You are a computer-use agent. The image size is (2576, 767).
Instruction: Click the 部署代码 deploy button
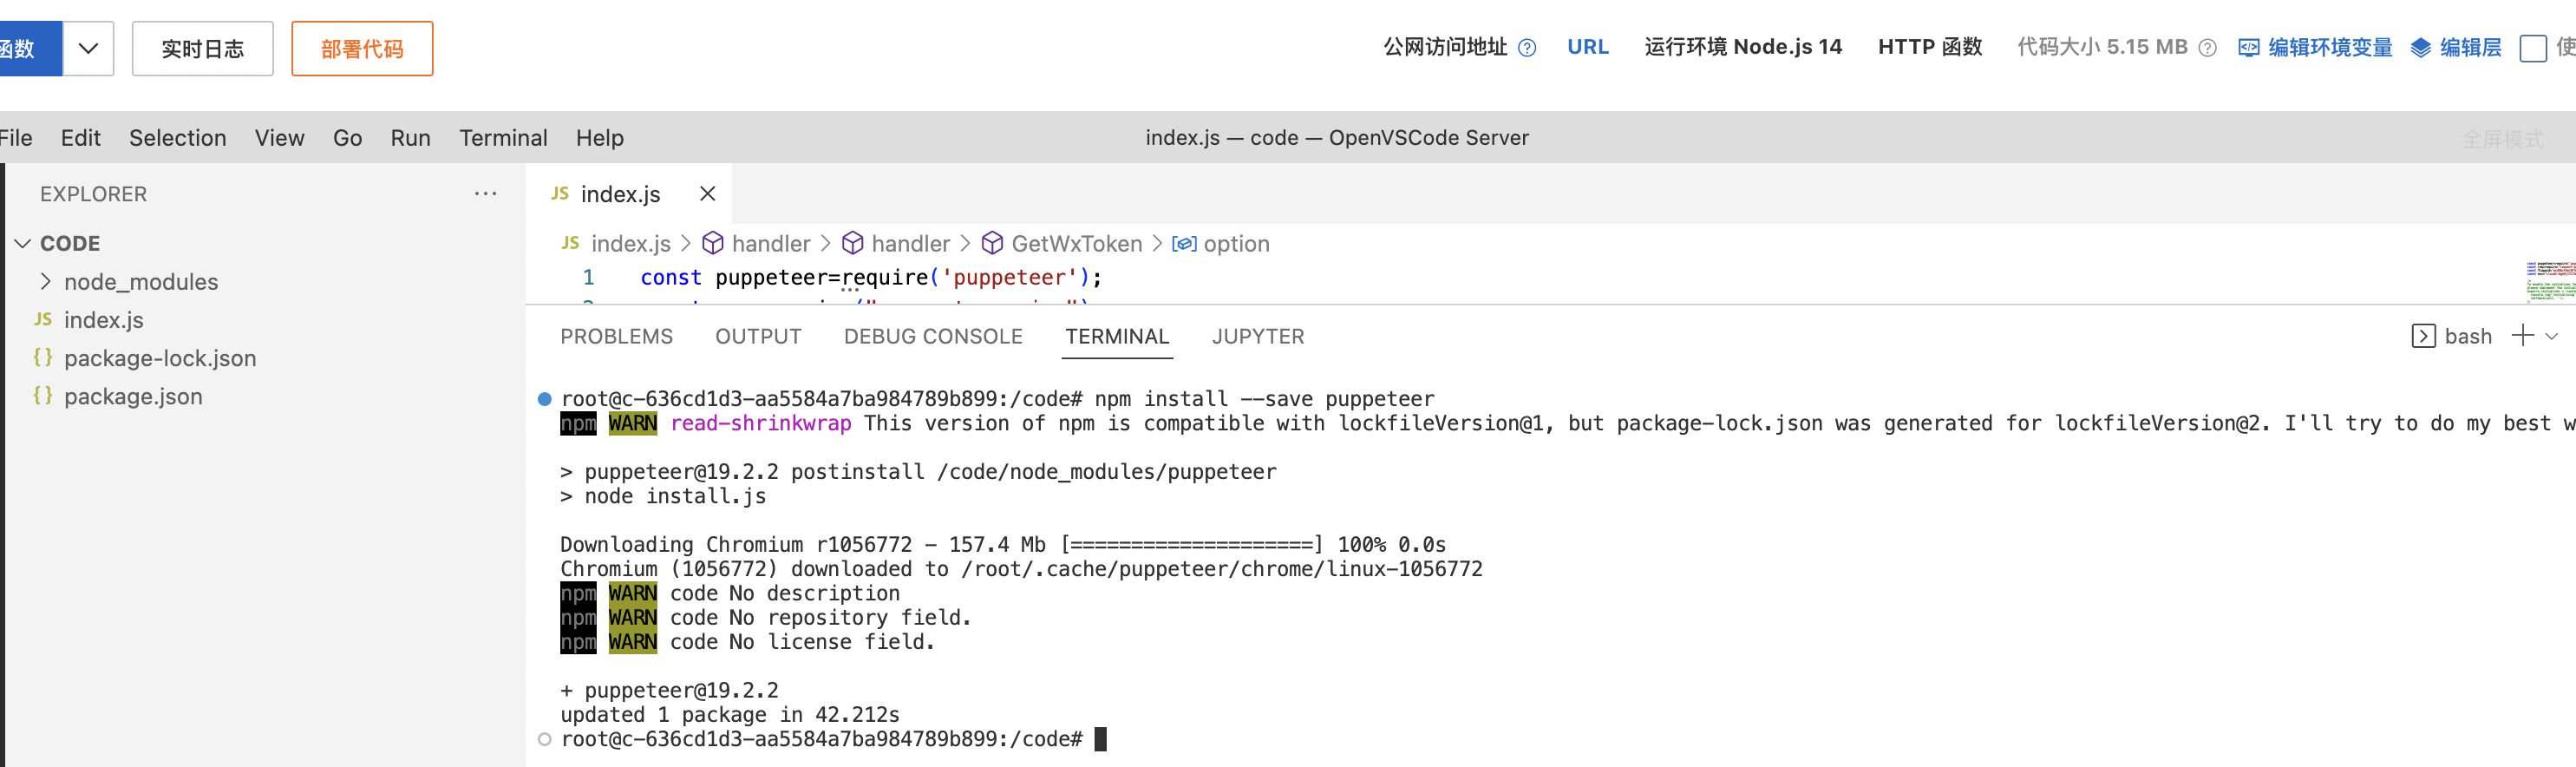coord(362,48)
